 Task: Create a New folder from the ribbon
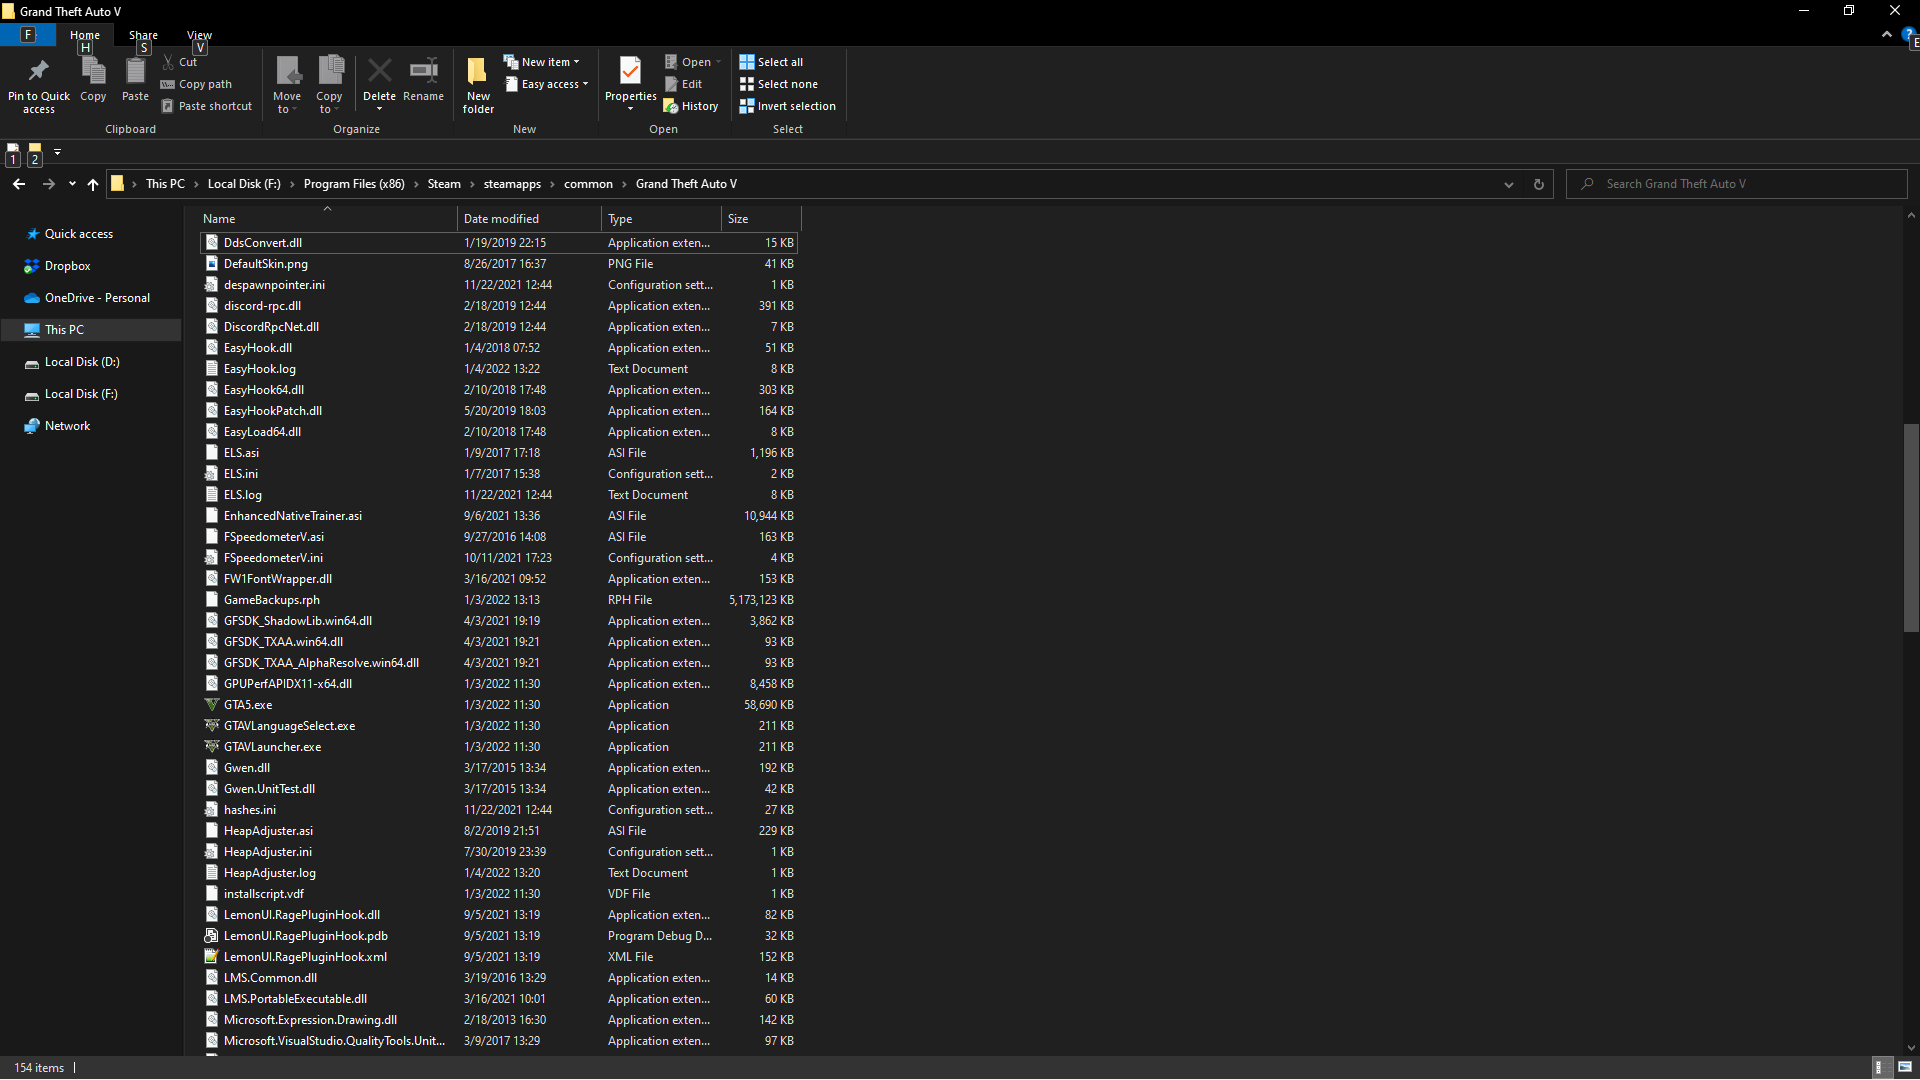click(478, 84)
